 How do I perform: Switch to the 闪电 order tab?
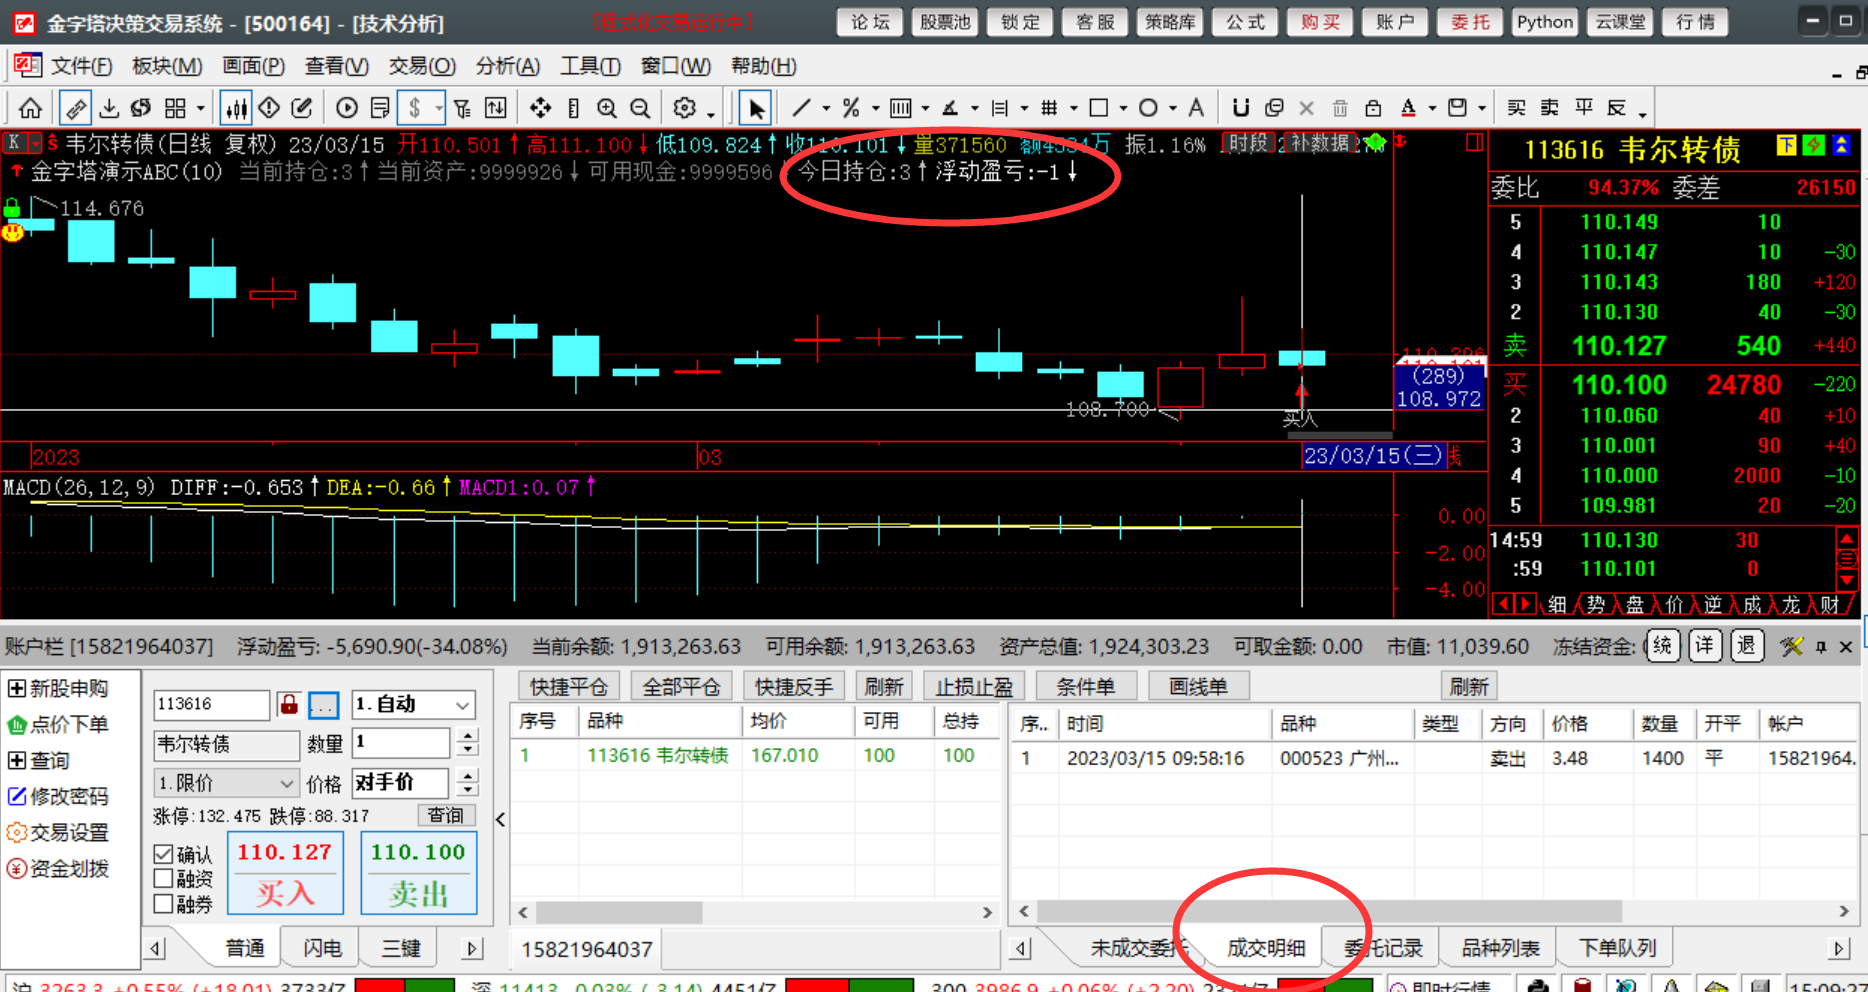click(x=323, y=948)
